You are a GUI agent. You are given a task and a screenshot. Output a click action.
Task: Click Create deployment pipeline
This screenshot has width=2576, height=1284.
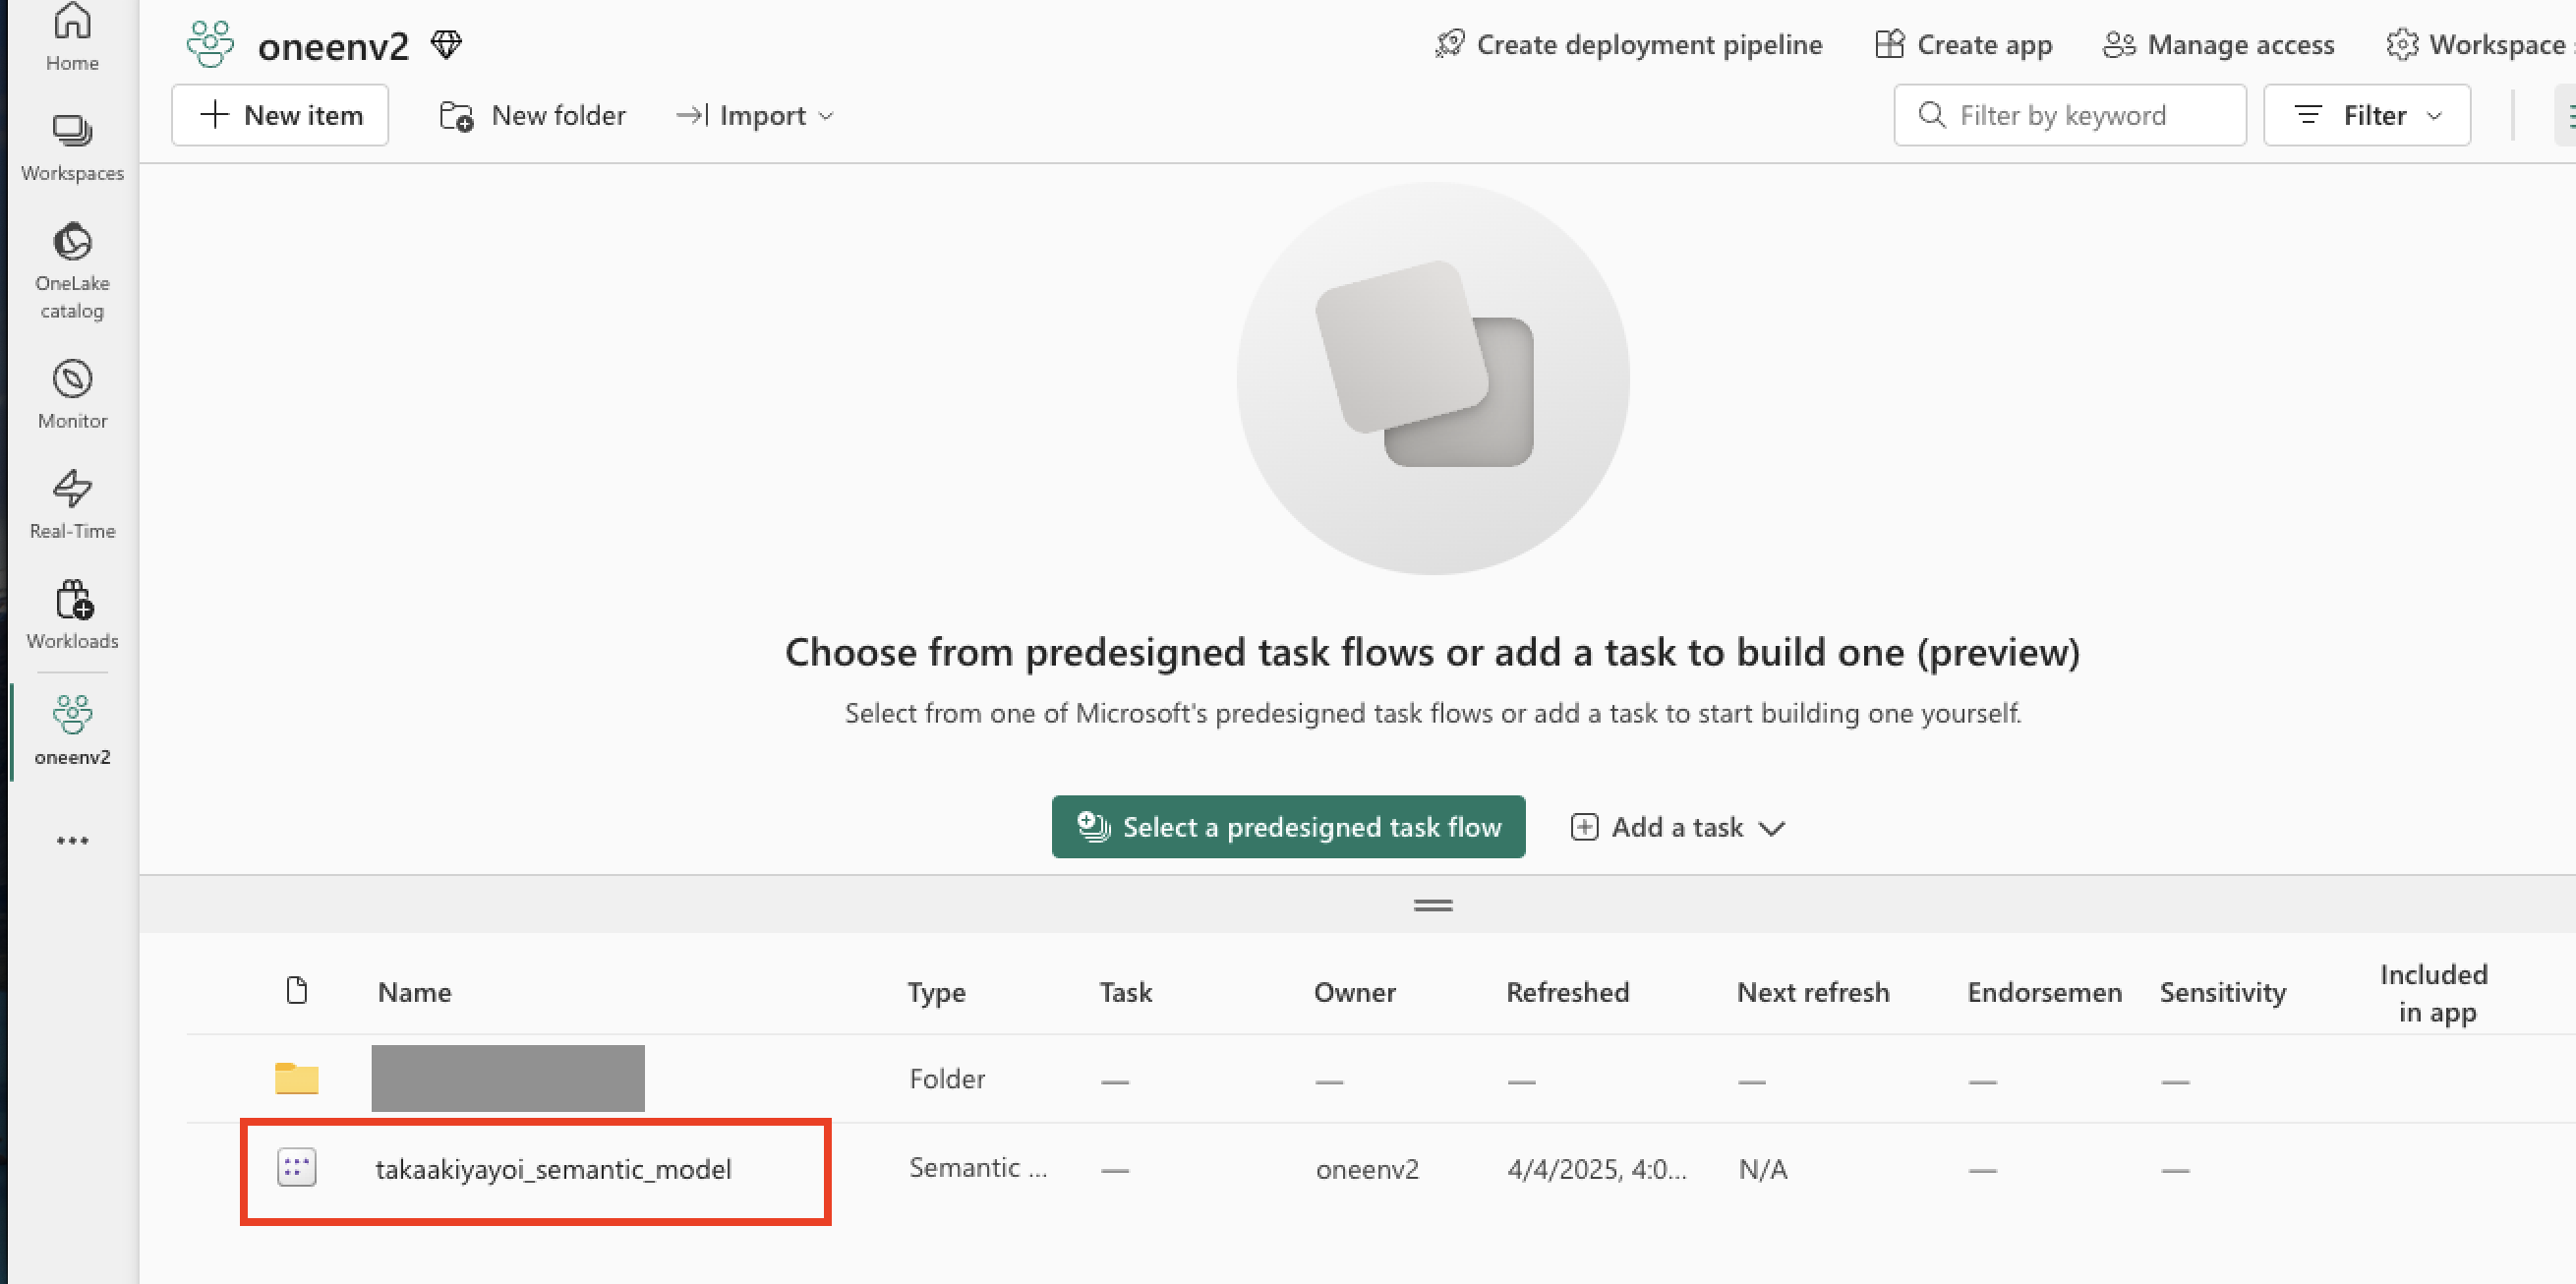(x=1628, y=45)
